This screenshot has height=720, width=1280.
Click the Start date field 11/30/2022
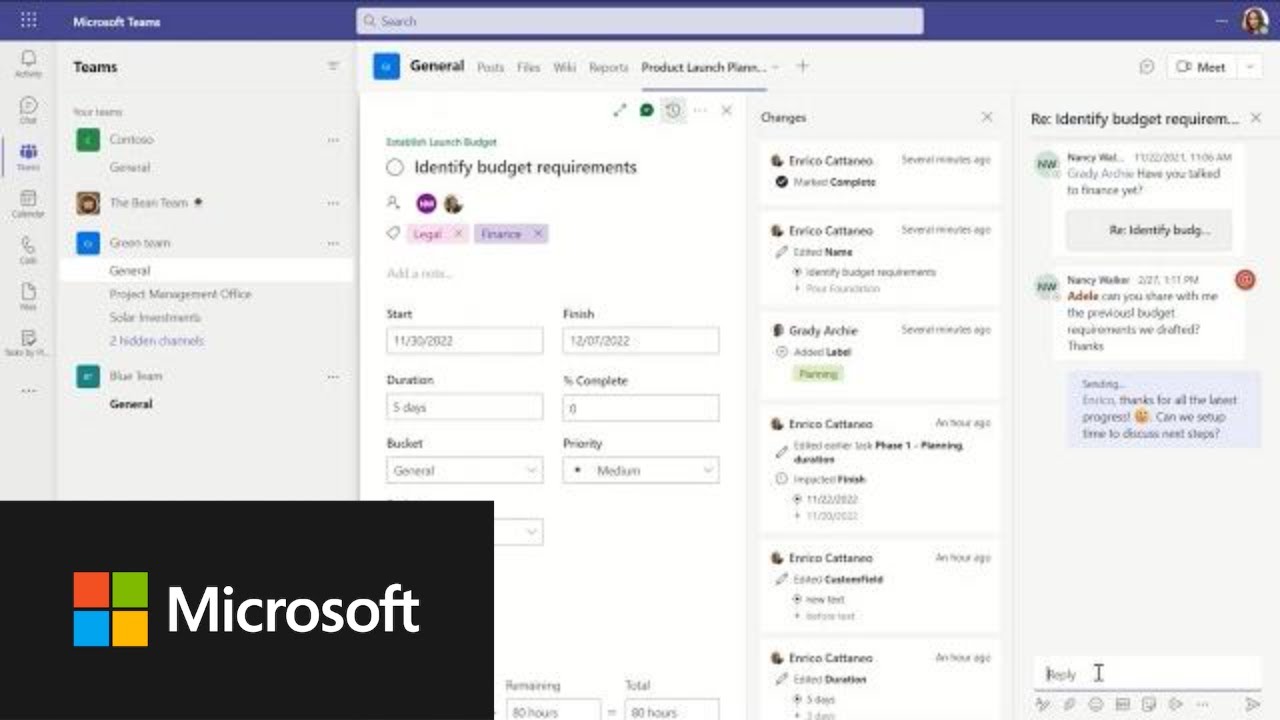(x=465, y=341)
